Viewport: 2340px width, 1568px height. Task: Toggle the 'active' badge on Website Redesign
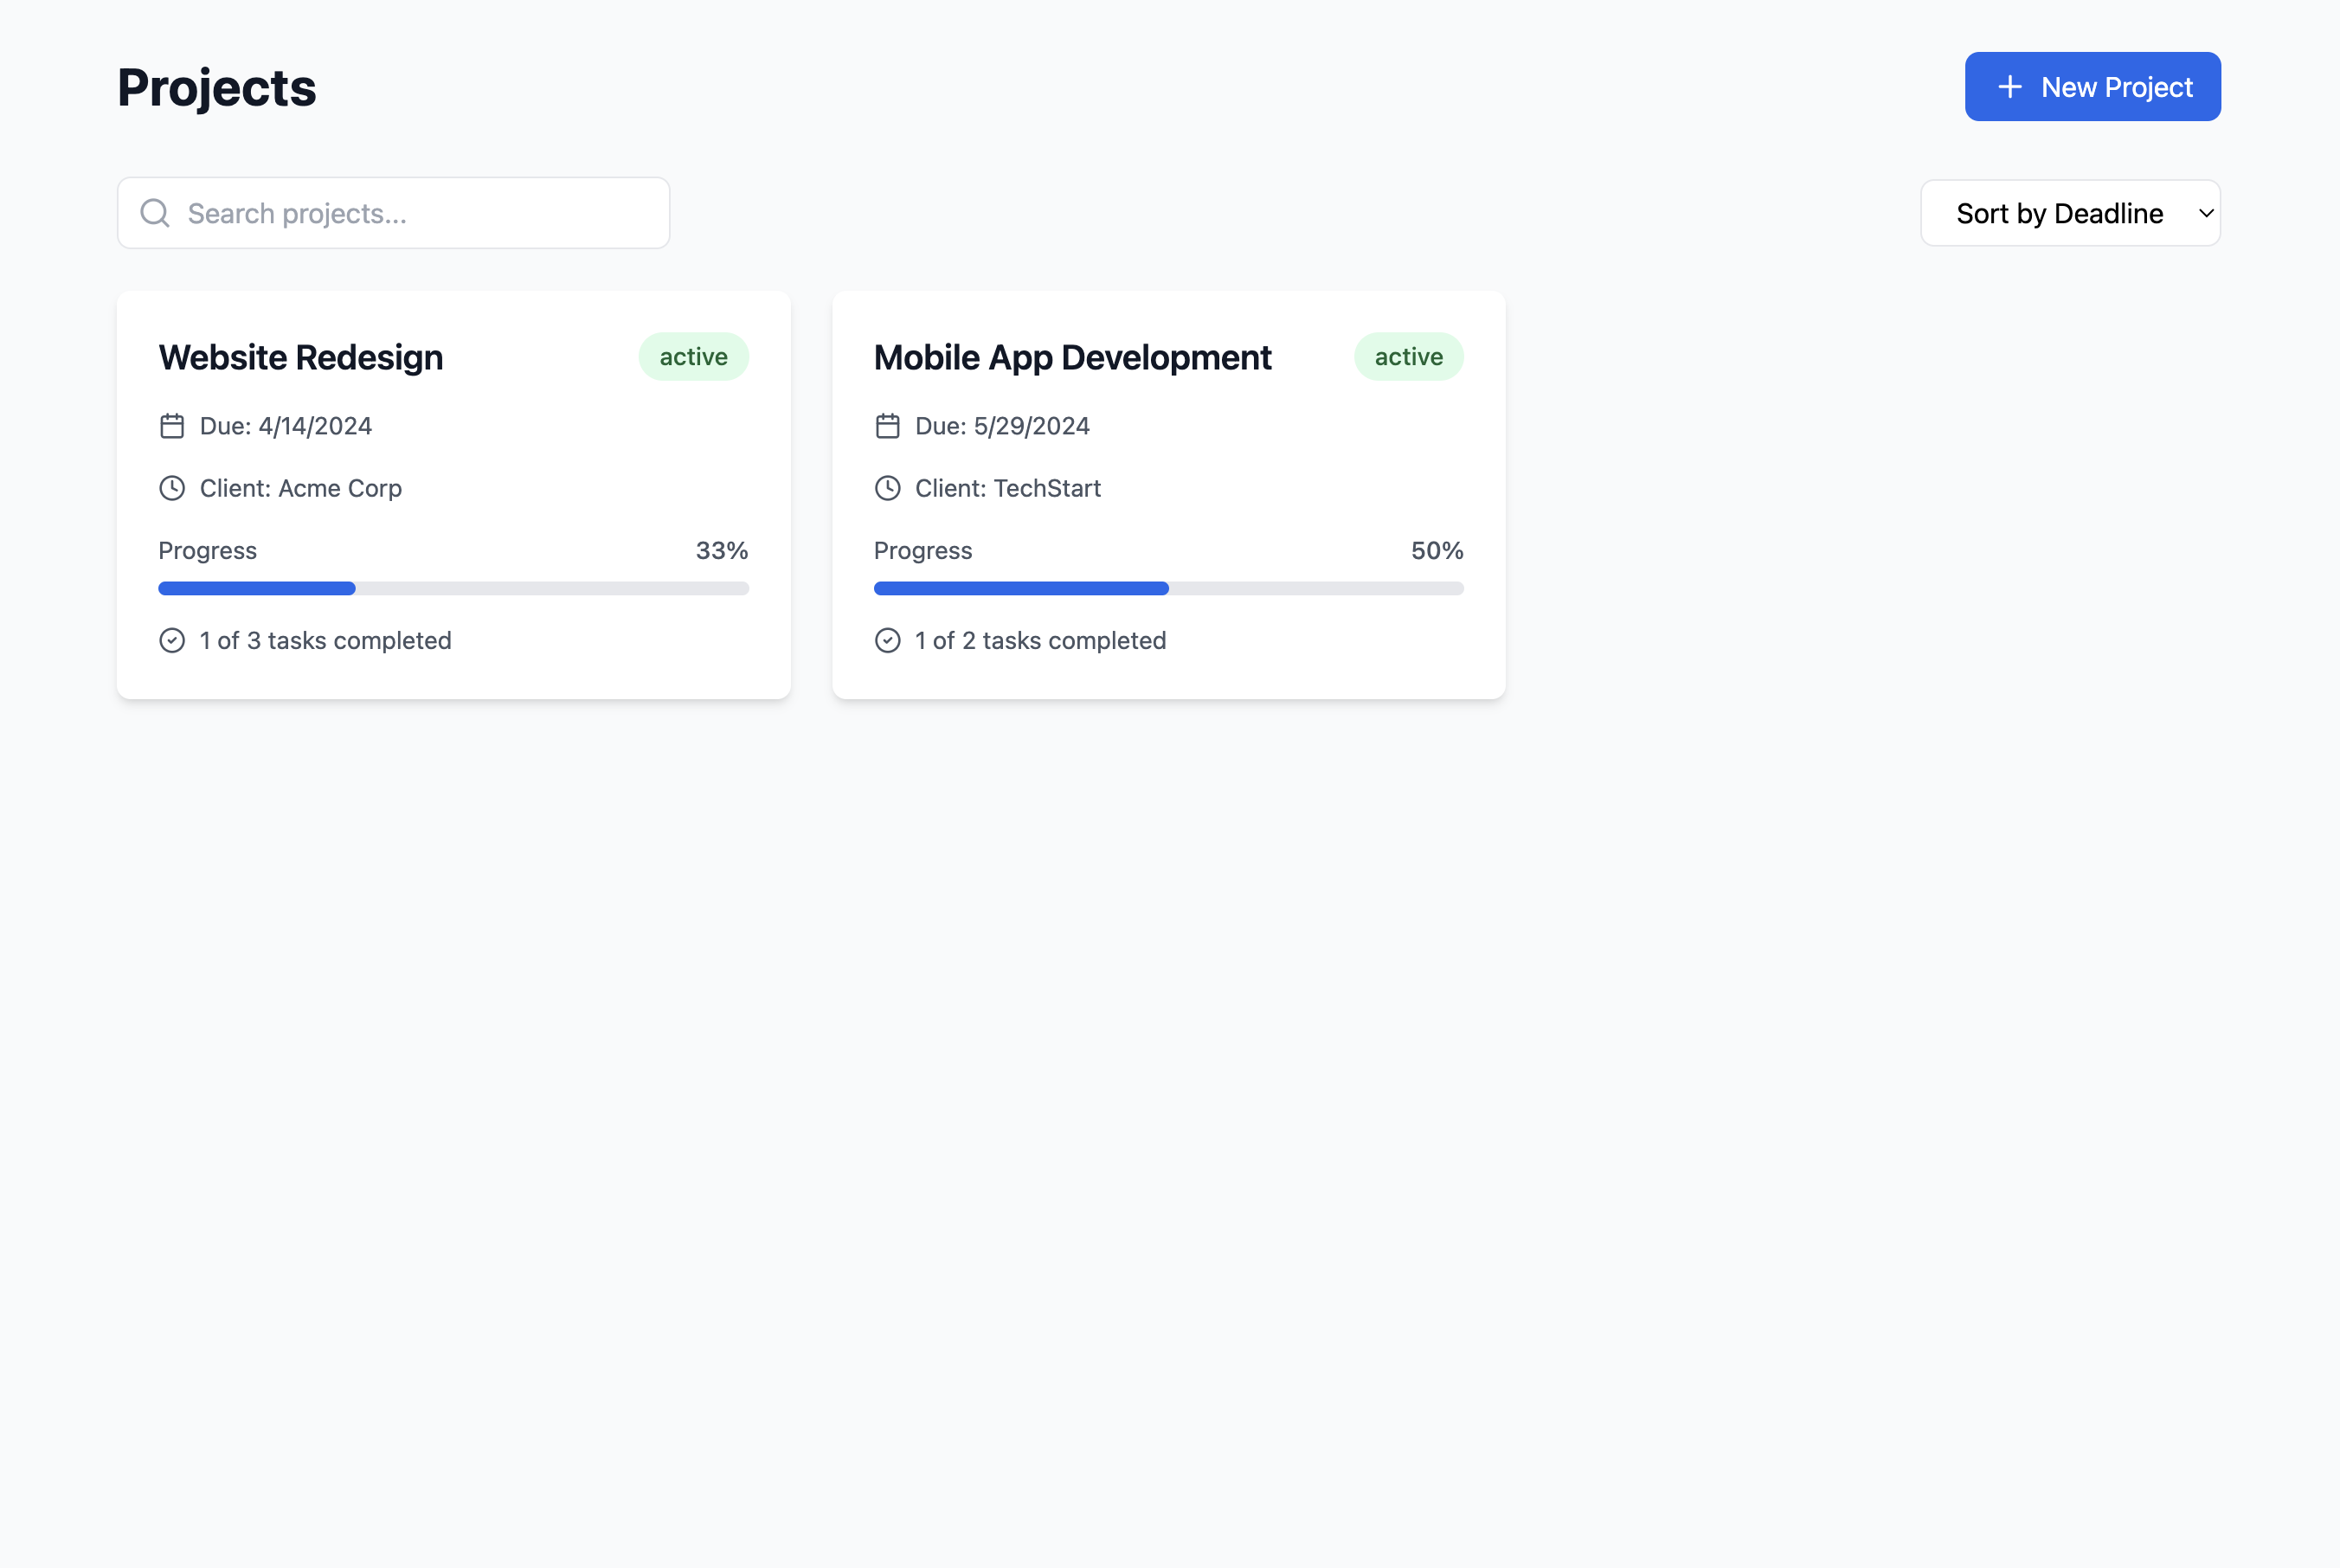click(x=693, y=356)
